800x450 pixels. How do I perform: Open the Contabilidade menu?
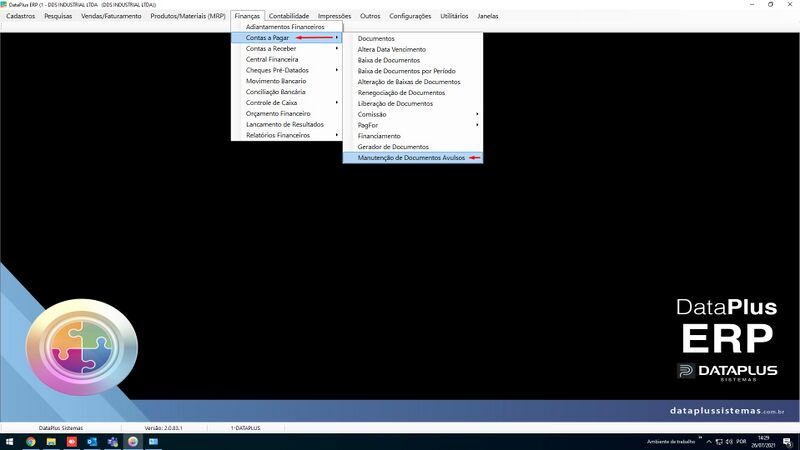[289, 16]
